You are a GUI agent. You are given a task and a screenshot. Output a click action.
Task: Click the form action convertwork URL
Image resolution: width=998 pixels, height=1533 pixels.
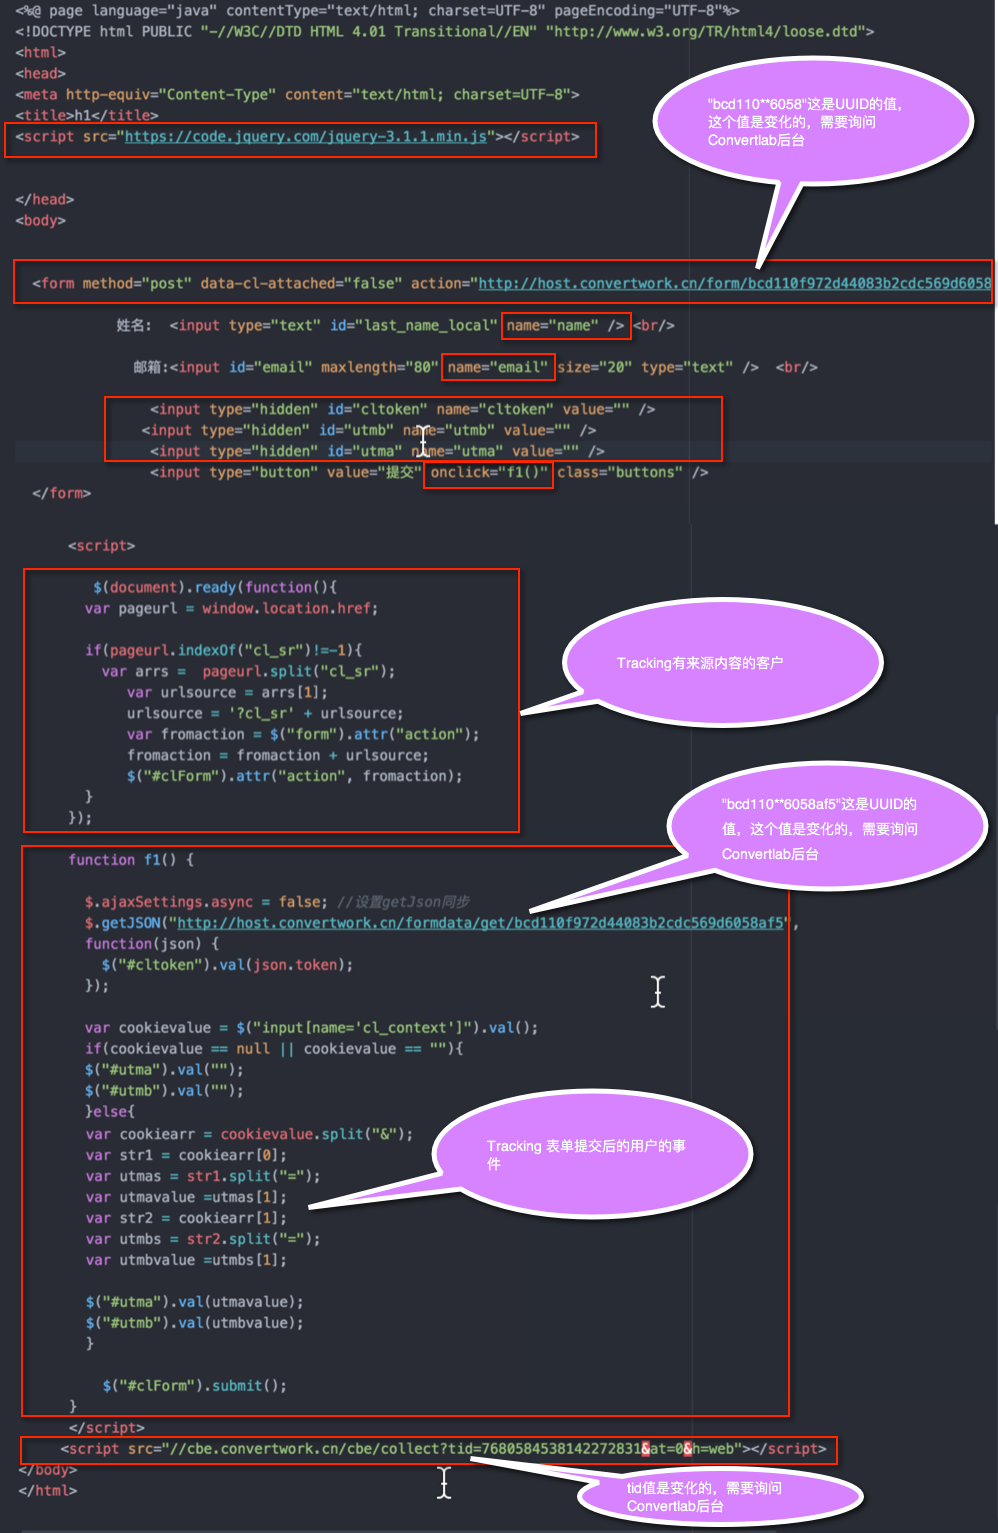(x=734, y=283)
